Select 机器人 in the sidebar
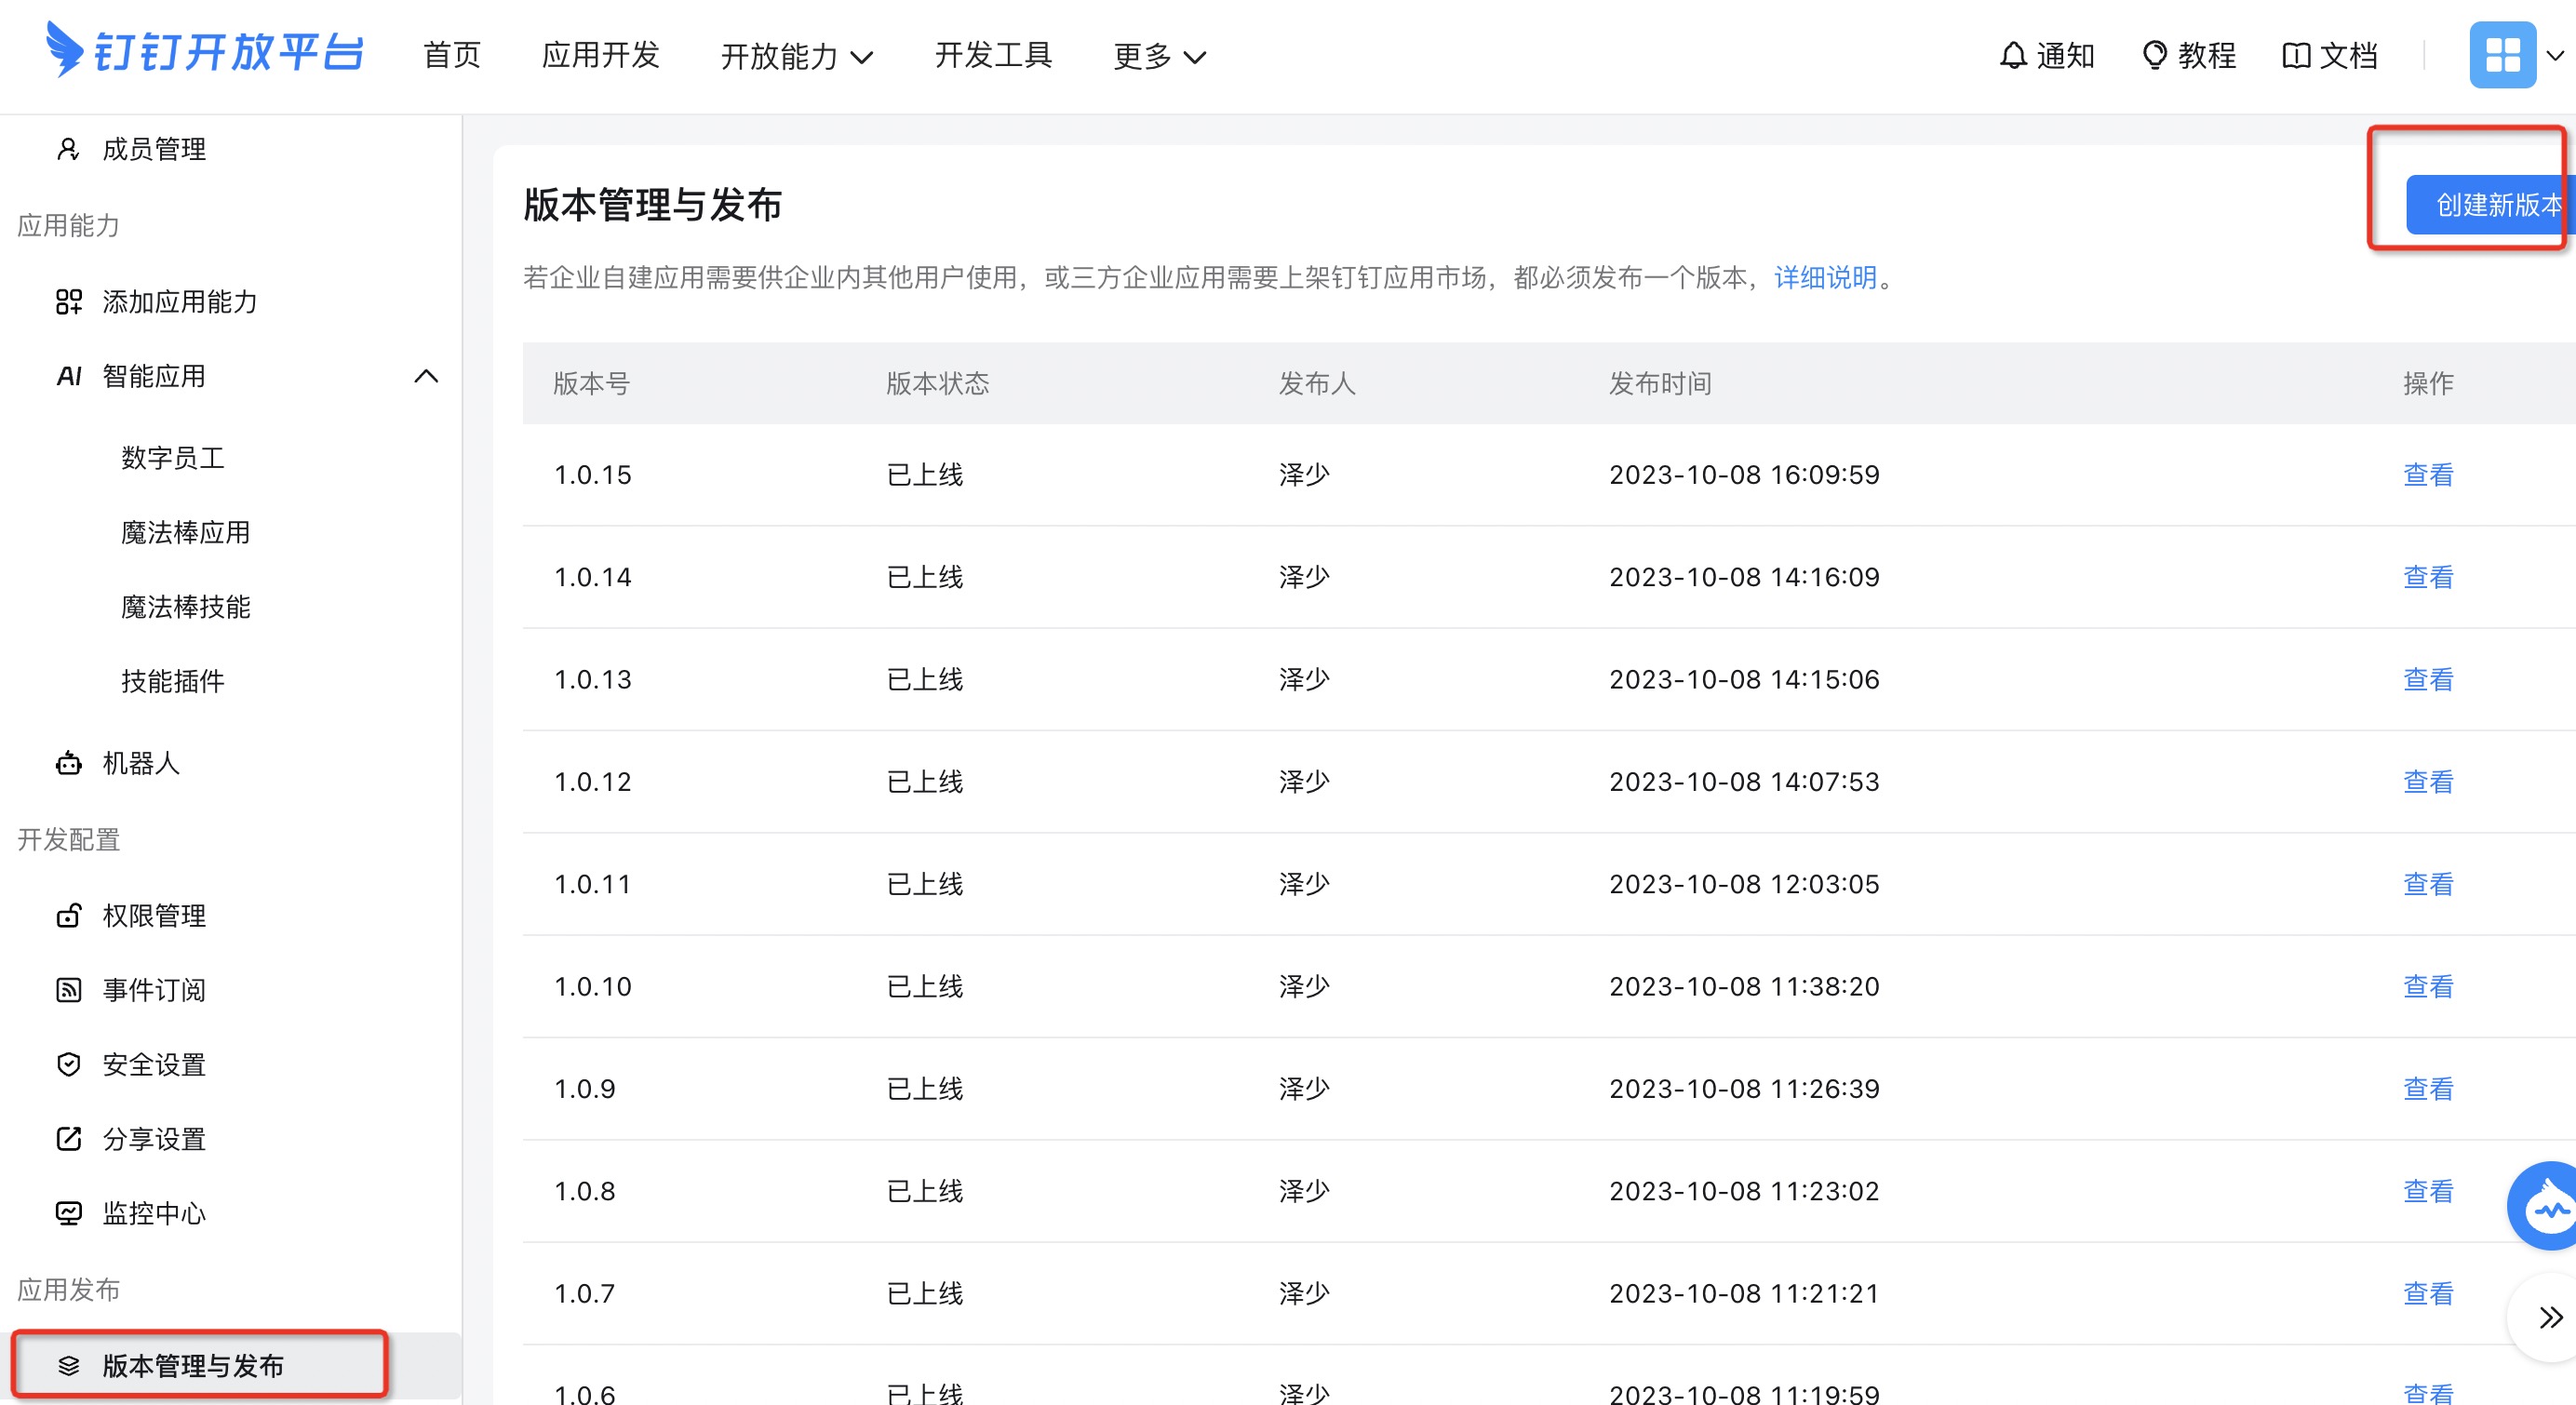 pos(141,764)
